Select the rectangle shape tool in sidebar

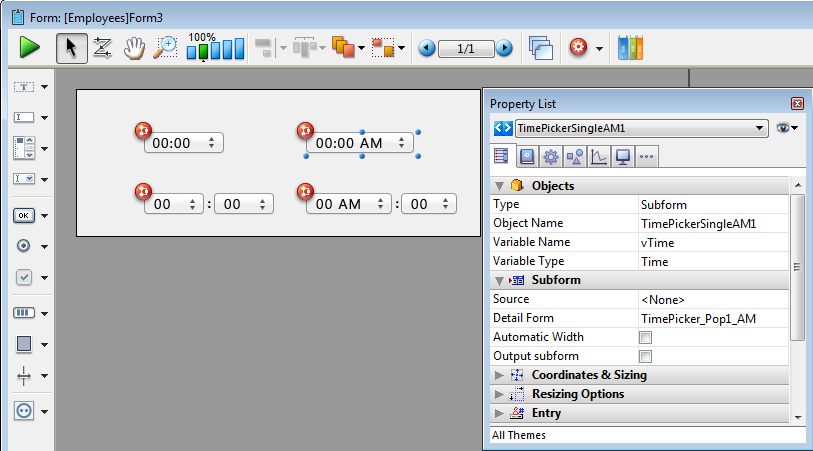coord(24,344)
